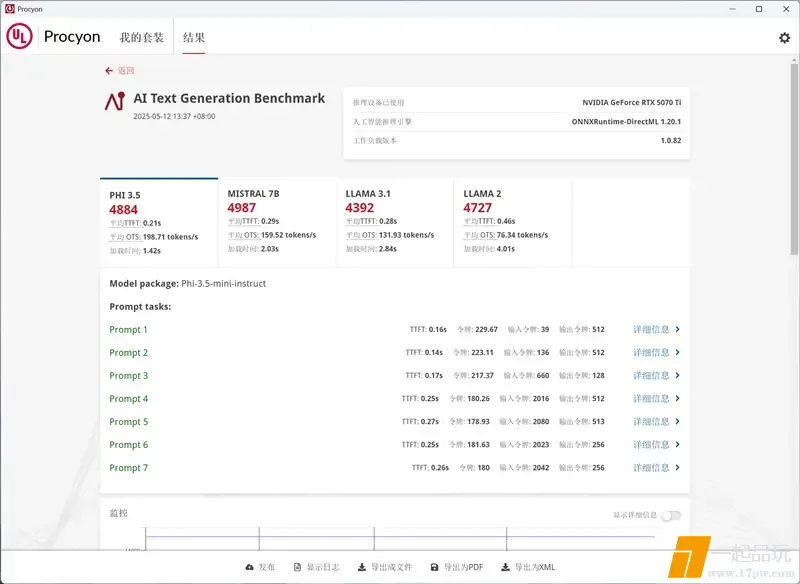
Task: Click the Prompt 5 label
Action: (x=129, y=421)
